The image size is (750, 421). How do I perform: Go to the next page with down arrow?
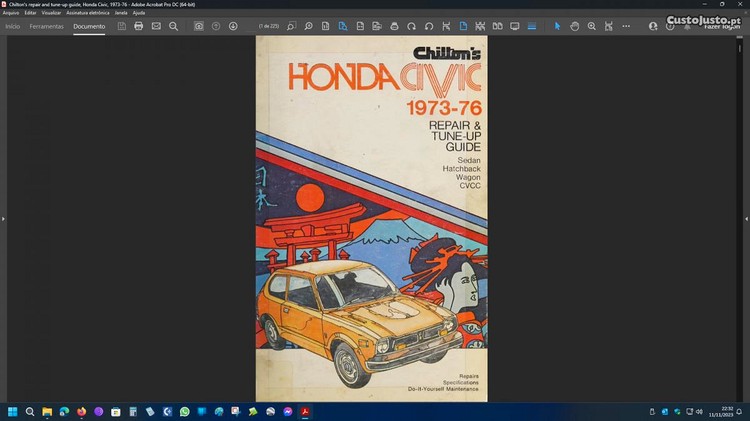click(x=233, y=26)
